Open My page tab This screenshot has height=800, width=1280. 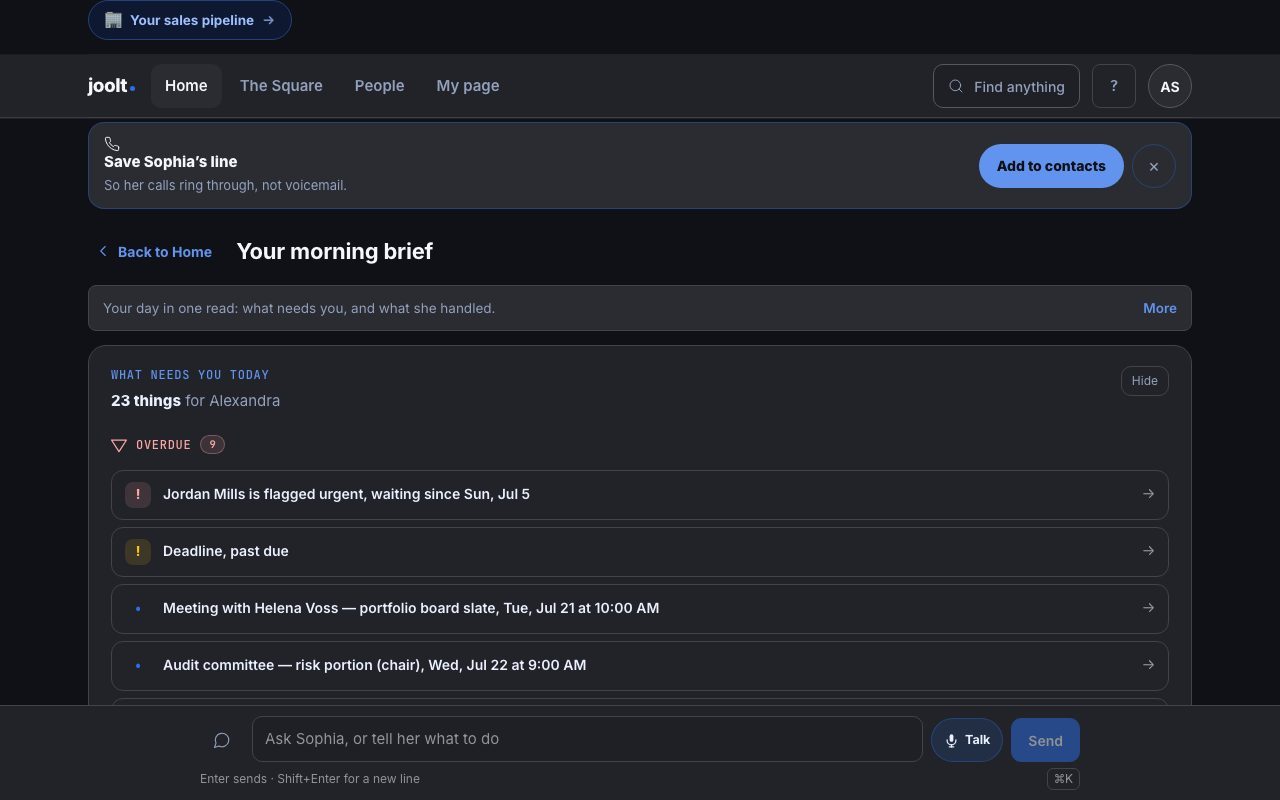(x=468, y=86)
